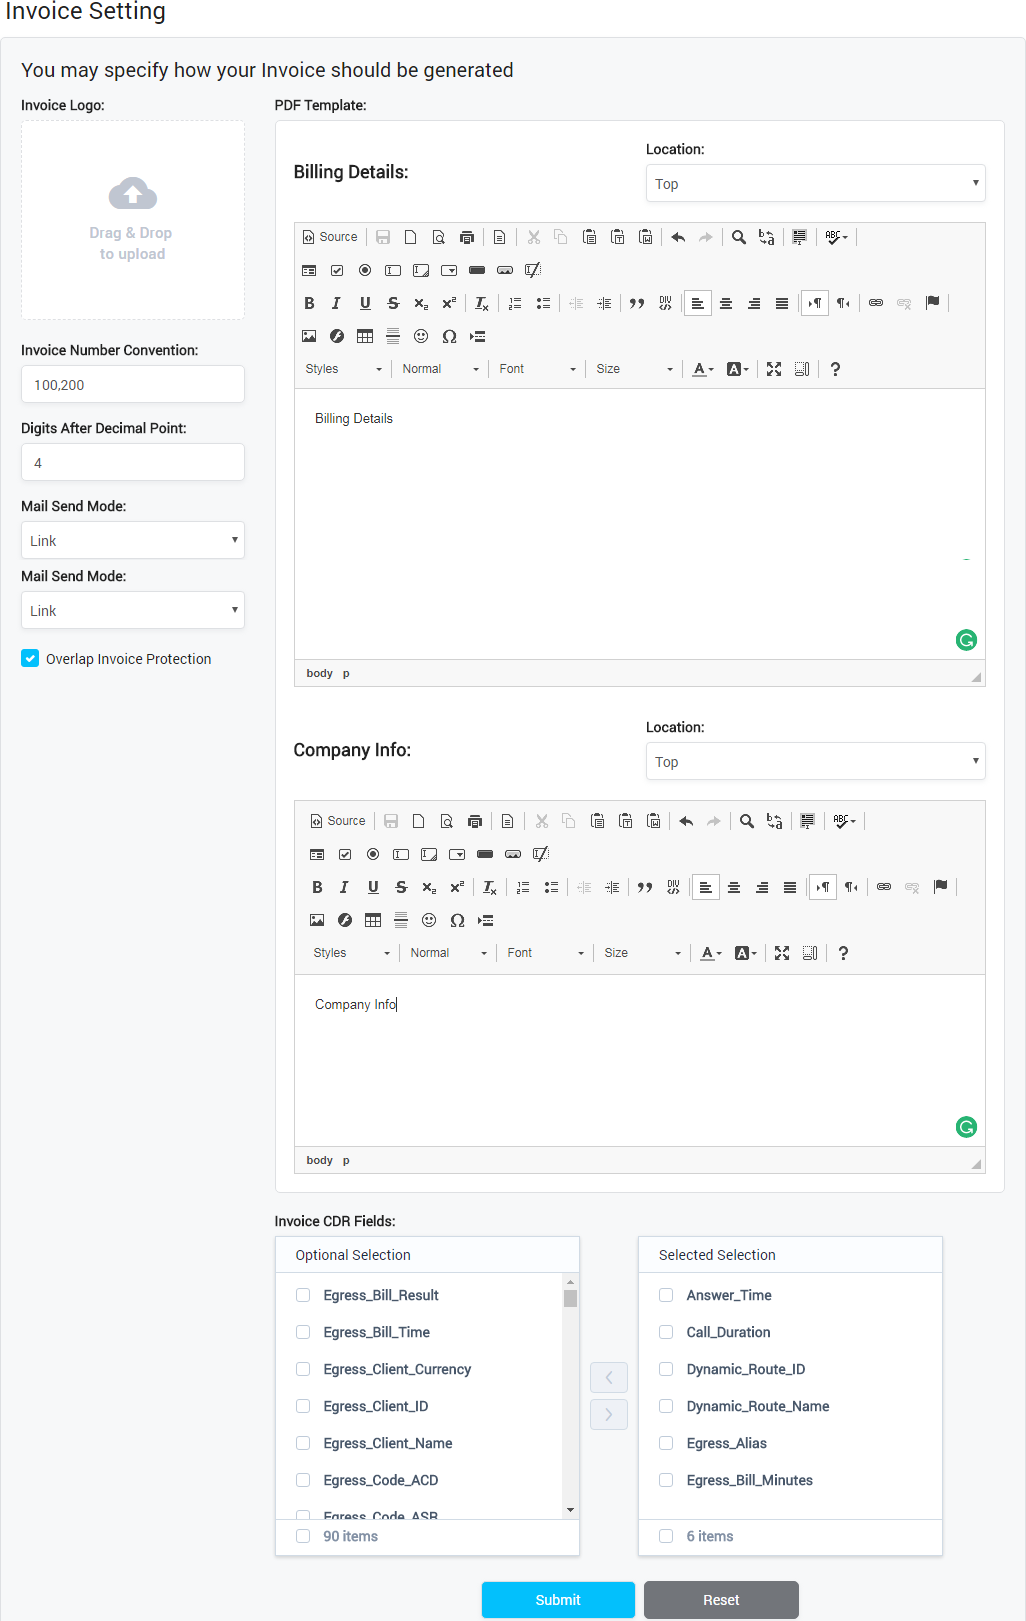
Task: Click Invoice Number Convention field
Action: 133,384
